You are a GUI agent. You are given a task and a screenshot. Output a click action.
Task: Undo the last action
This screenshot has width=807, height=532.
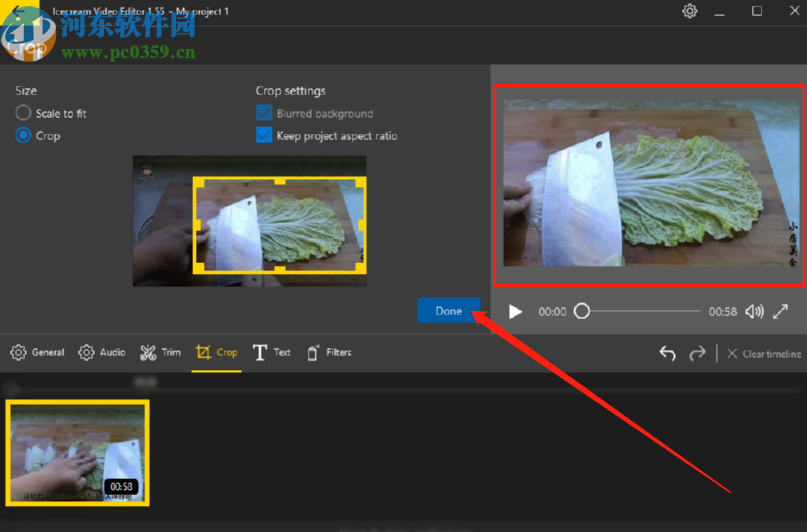coord(668,353)
